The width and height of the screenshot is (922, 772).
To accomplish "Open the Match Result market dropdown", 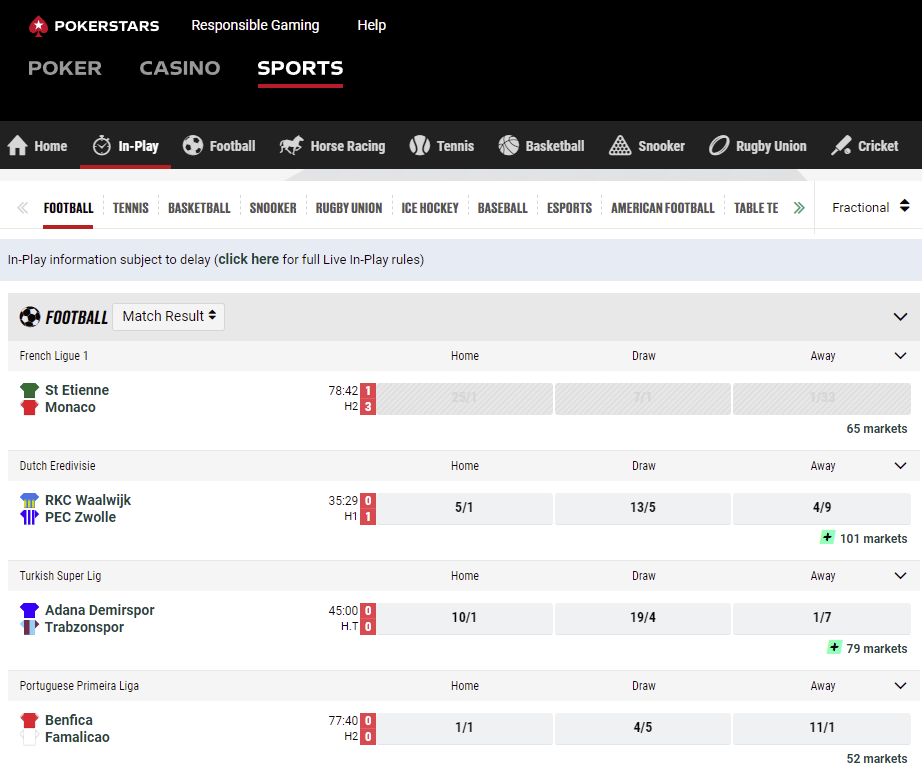I will [169, 316].
